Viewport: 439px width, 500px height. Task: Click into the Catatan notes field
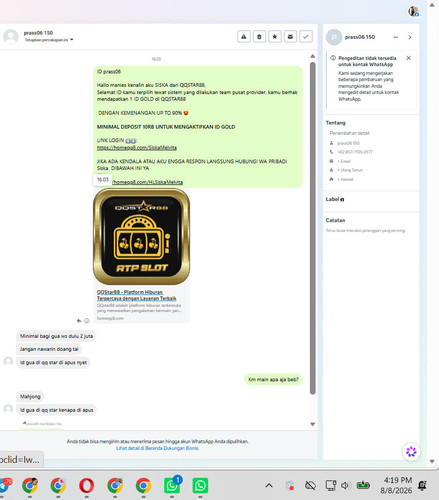[365, 231]
